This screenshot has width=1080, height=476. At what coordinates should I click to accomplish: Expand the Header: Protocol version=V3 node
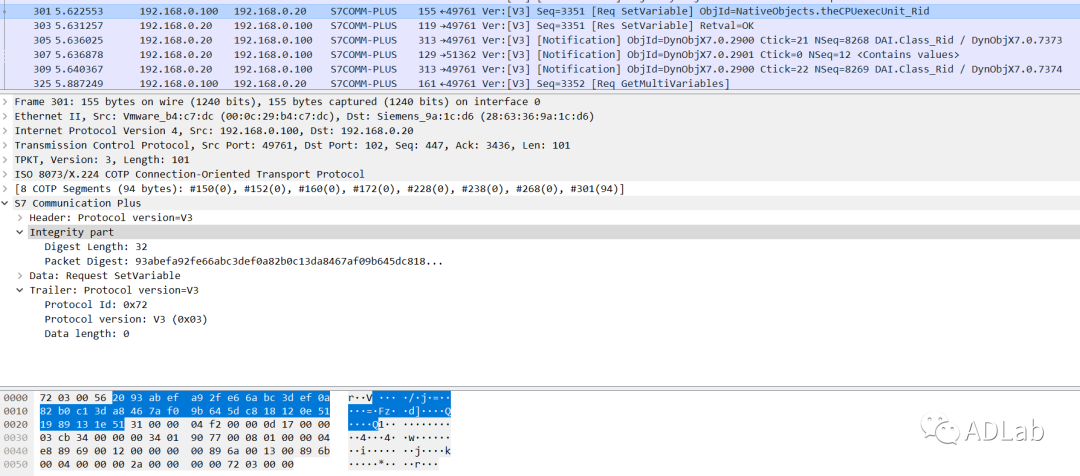tap(21, 218)
